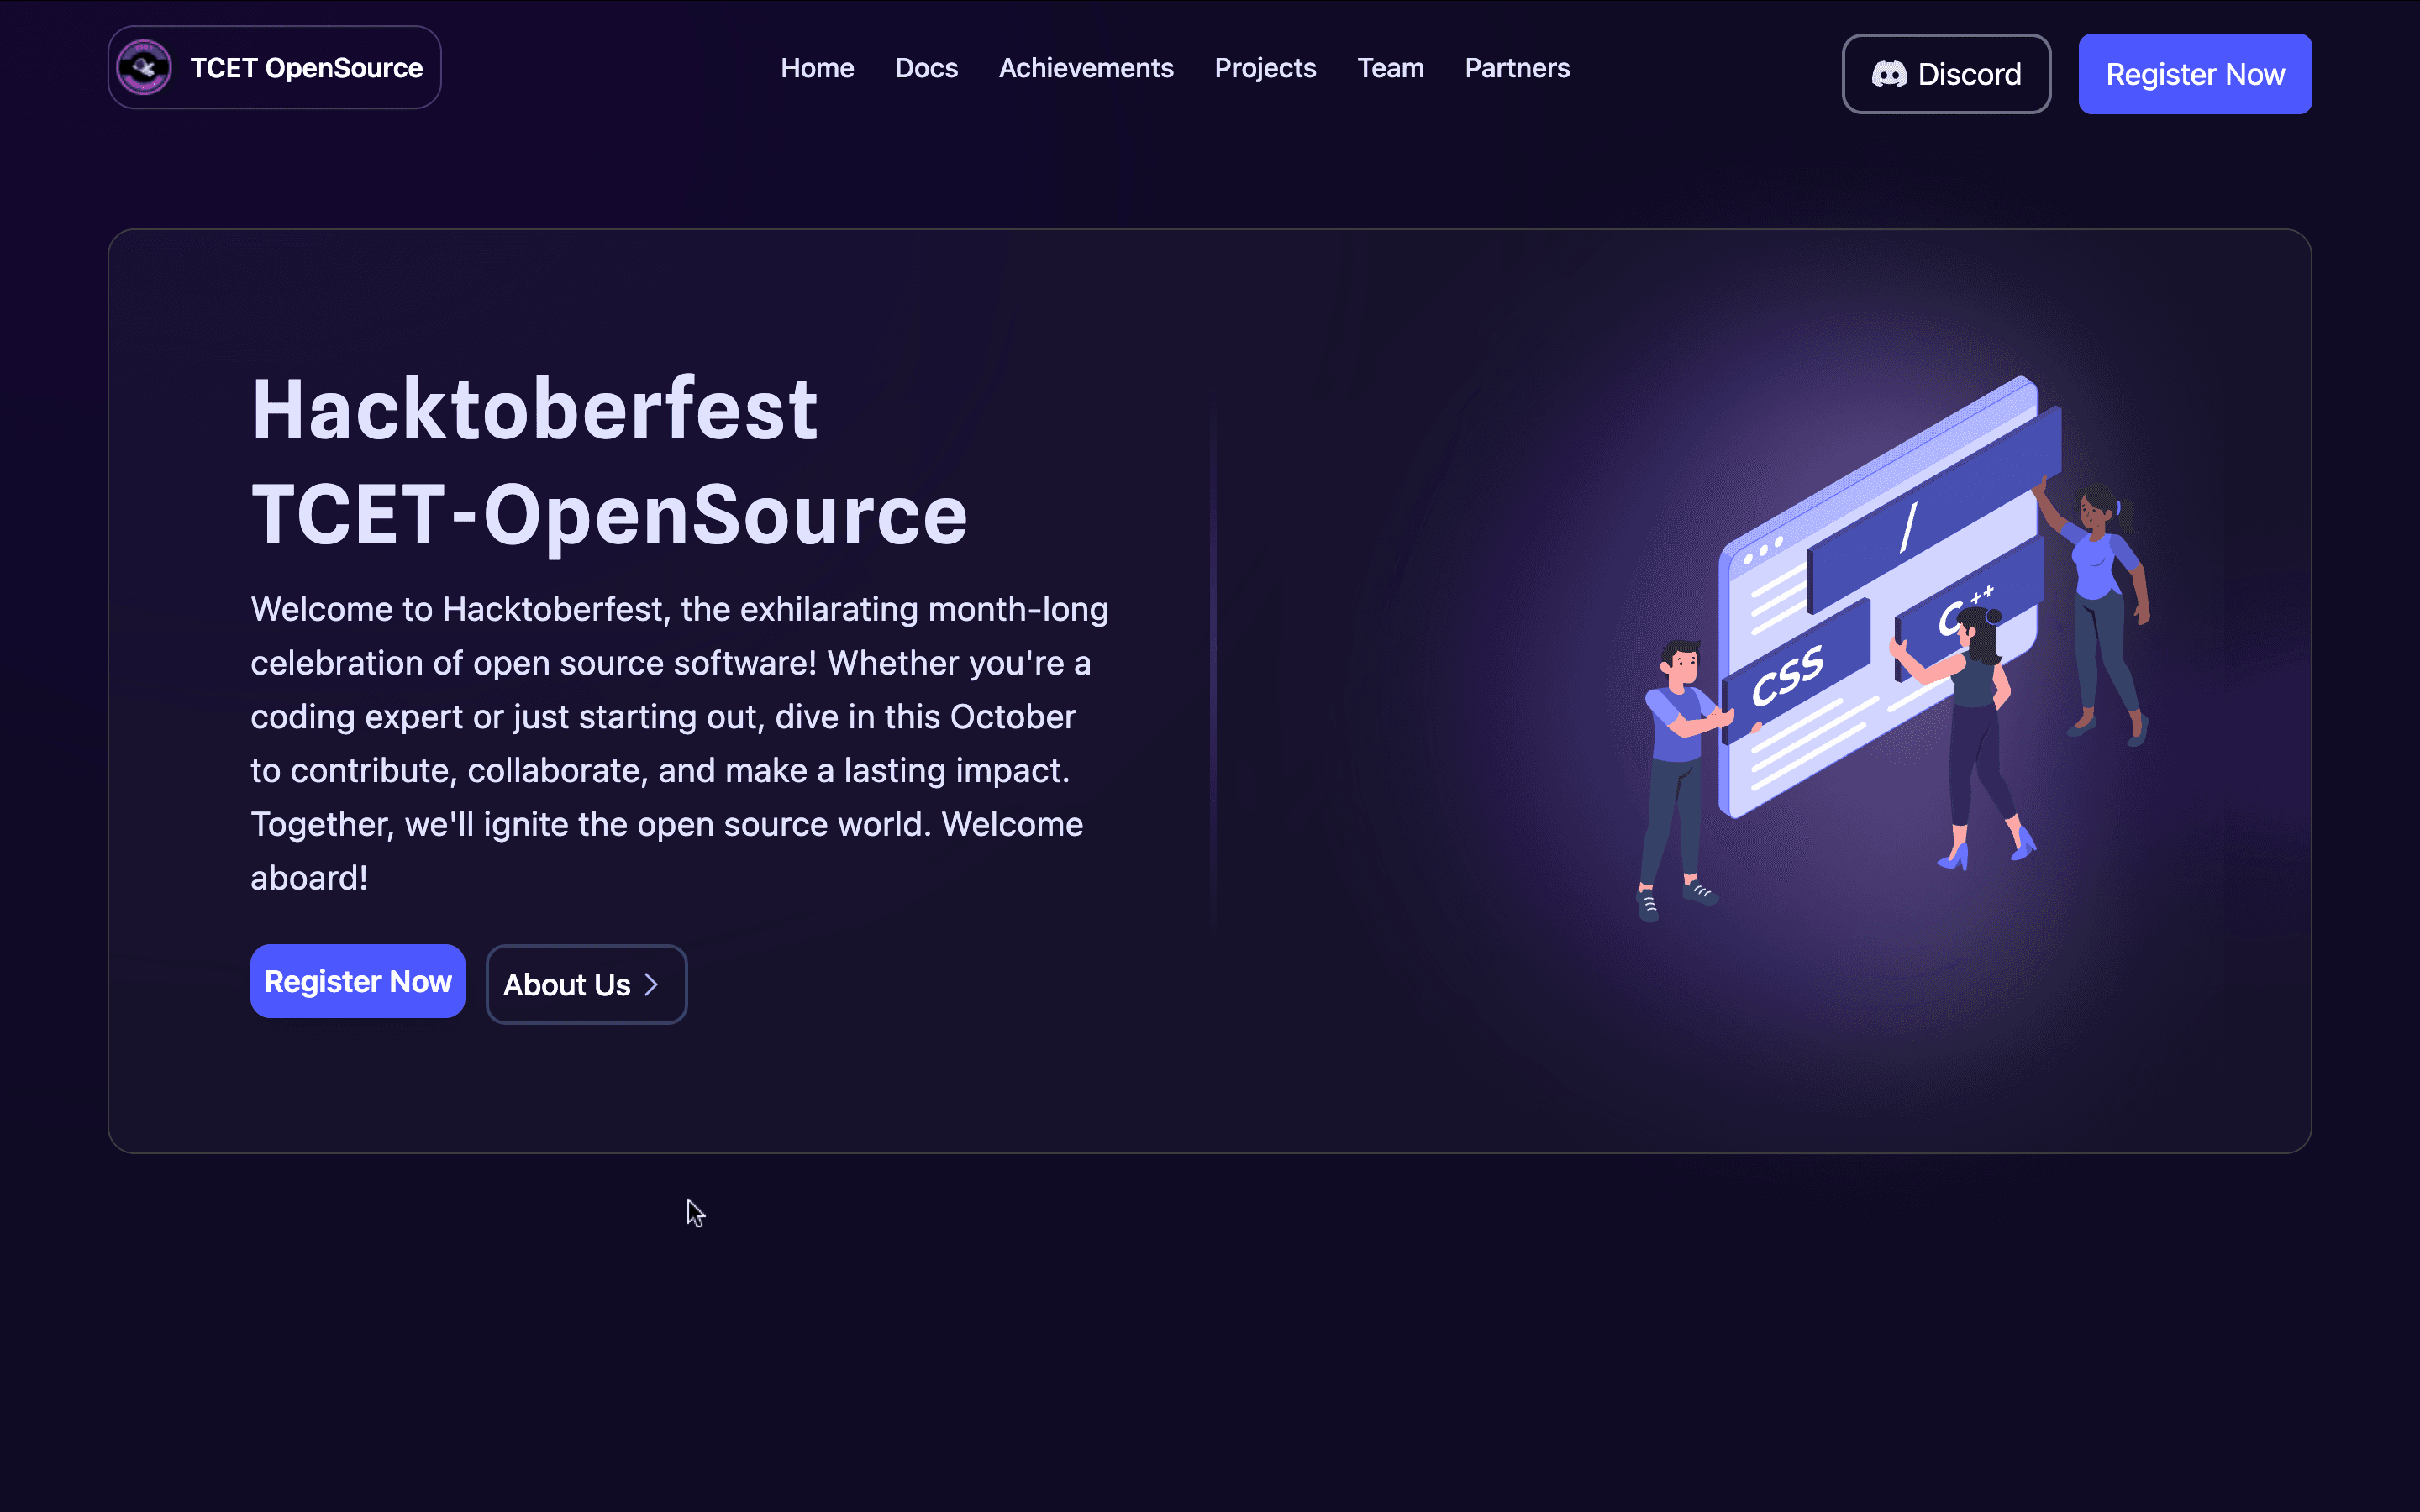Navigate to the Docs page
This screenshot has width=2420, height=1512.
coord(926,68)
